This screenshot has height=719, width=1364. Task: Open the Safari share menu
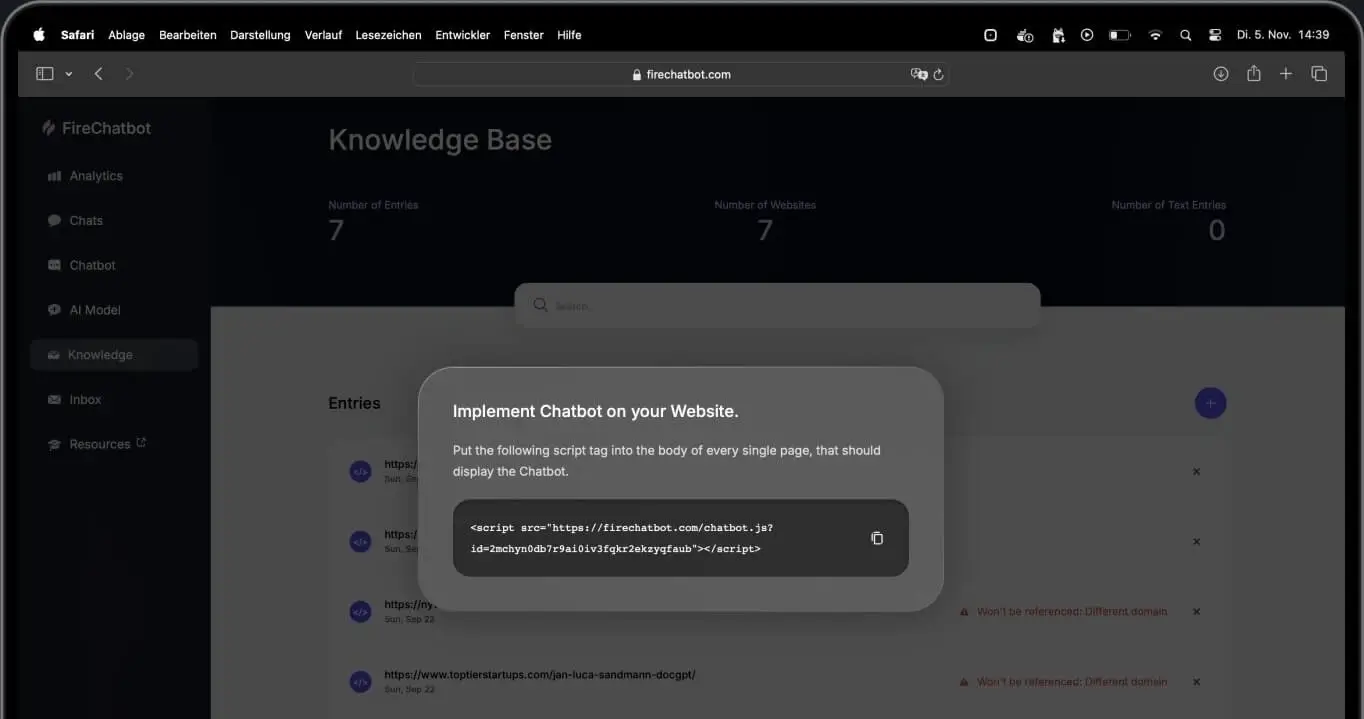click(1253, 74)
